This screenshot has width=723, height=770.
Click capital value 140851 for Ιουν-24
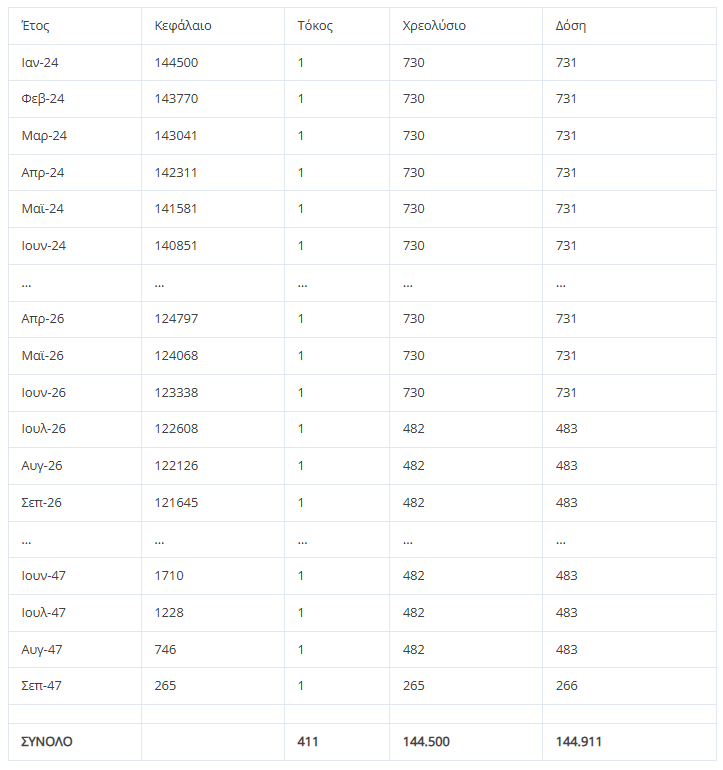coord(175,246)
